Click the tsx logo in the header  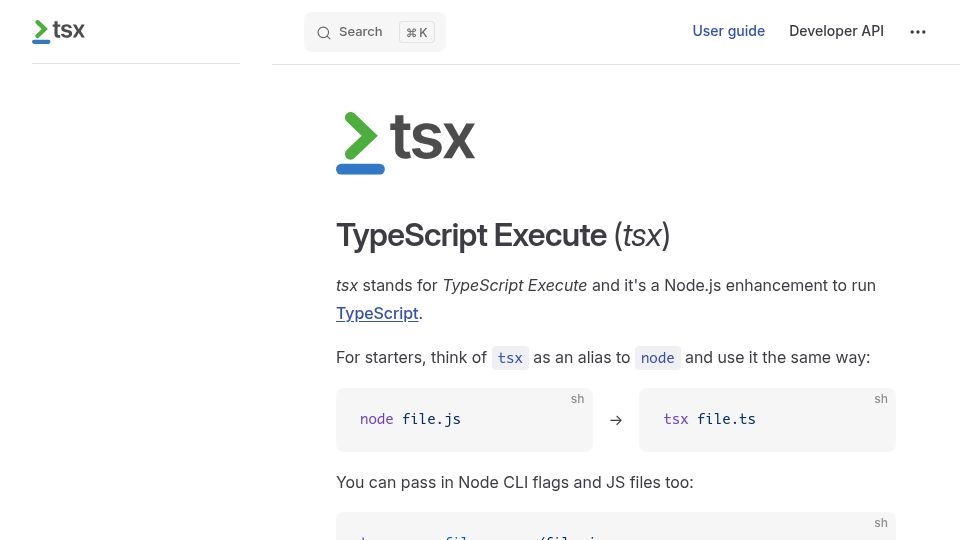pyautogui.click(x=59, y=31)
